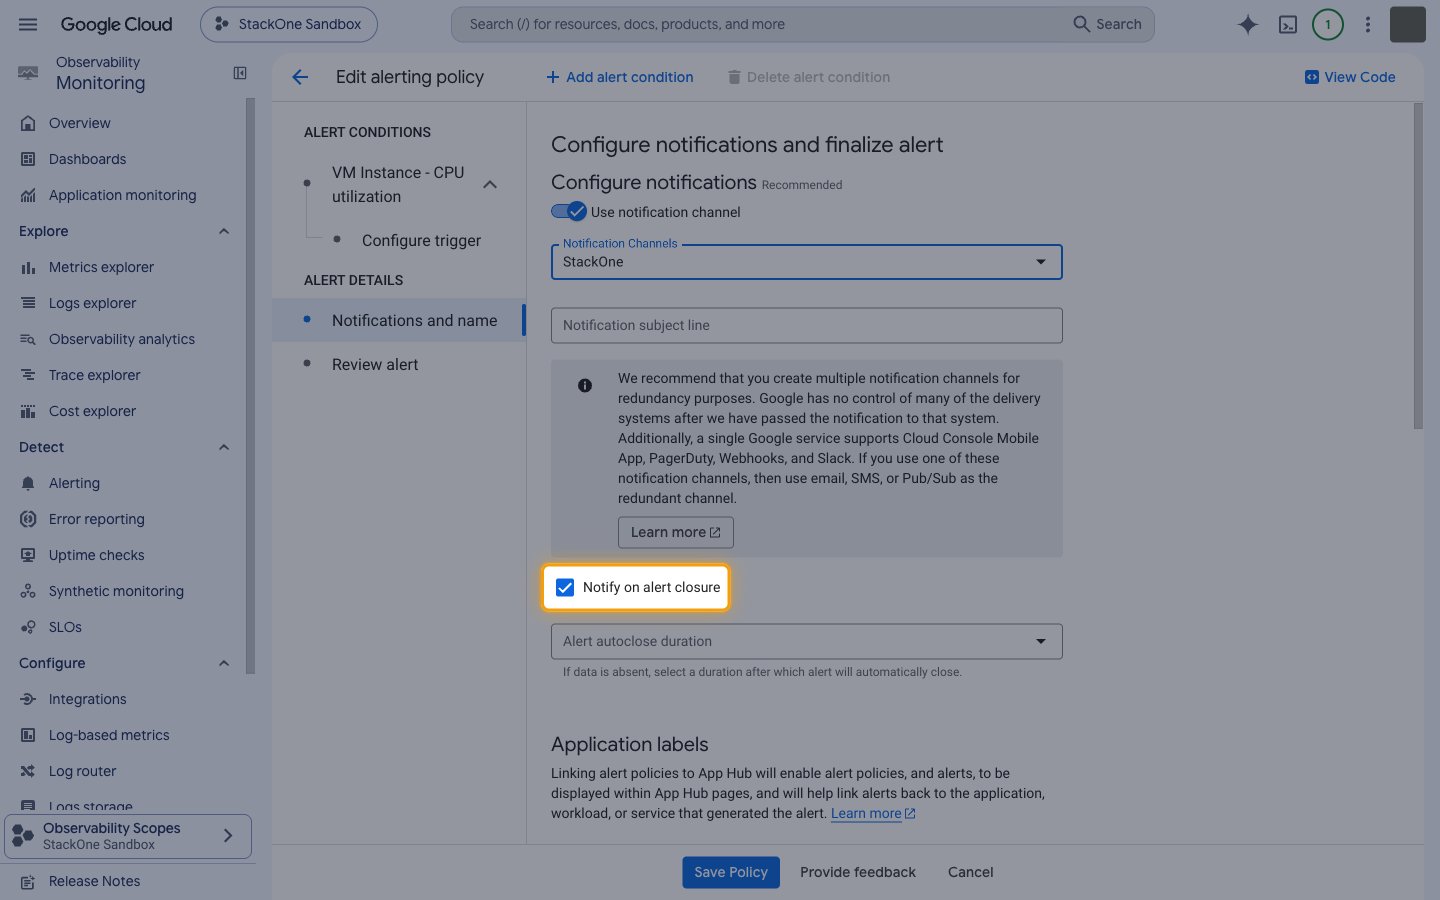
Task: Follow Learn more link under Application labels
Action: pyautogui.click(x=873, y=813)
